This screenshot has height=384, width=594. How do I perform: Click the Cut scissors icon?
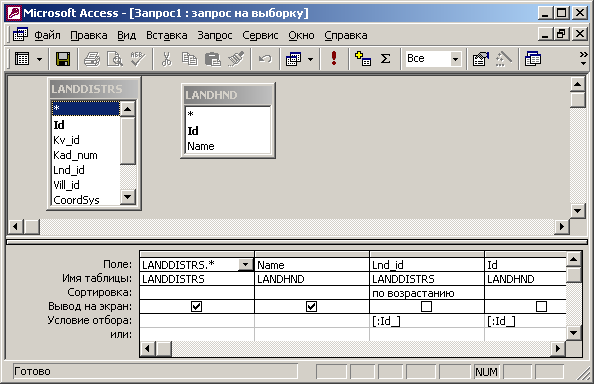click(x=166, y=59)
